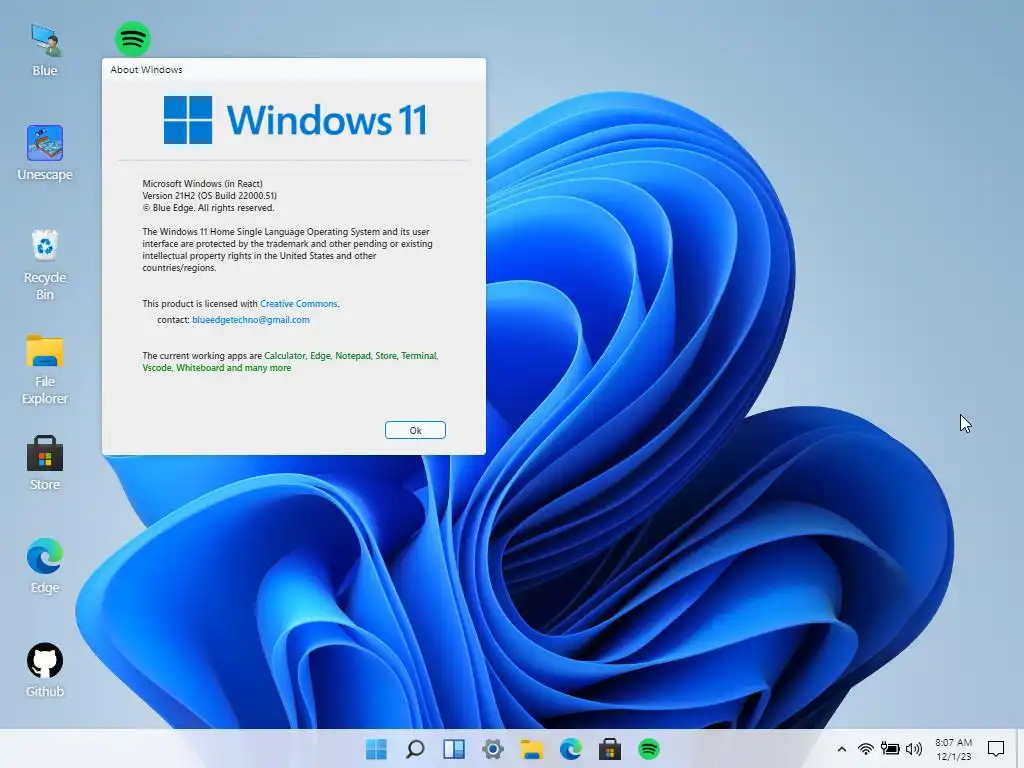The width and height of the screenshot is (1024, 768).
Task: Follow the Creative Commons link
Action: (x=298, y=304)
